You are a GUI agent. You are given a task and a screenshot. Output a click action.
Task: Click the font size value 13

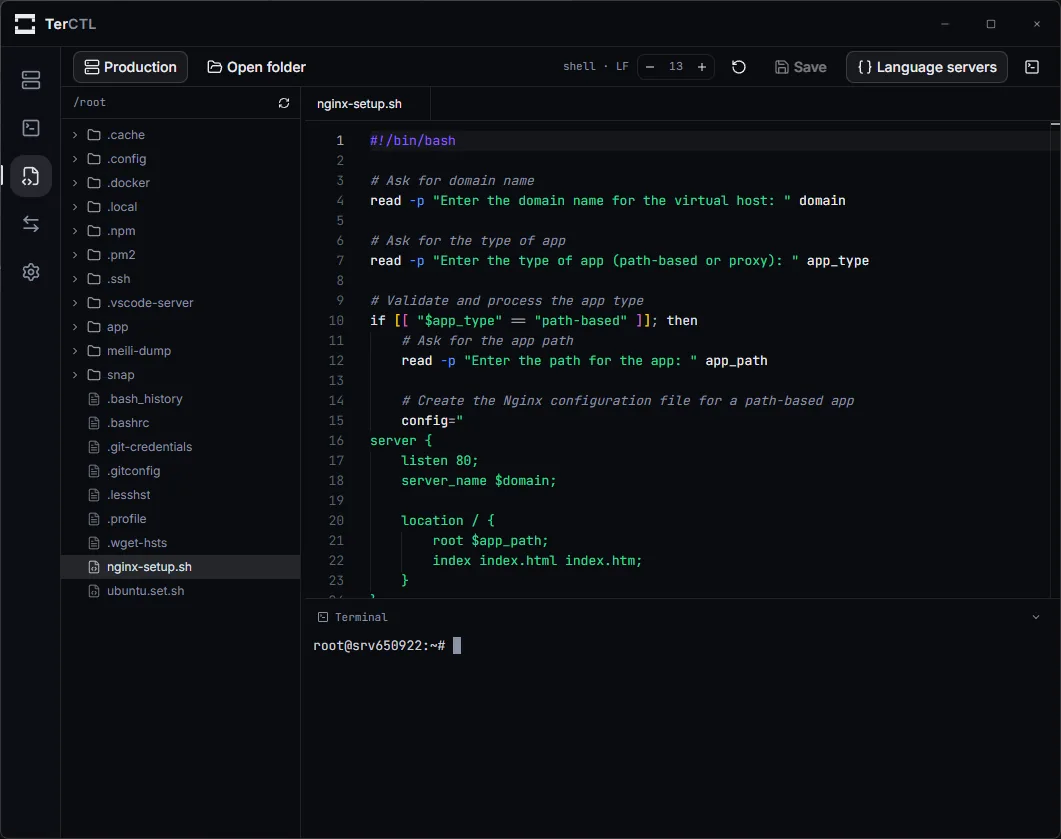pos(675,66)
